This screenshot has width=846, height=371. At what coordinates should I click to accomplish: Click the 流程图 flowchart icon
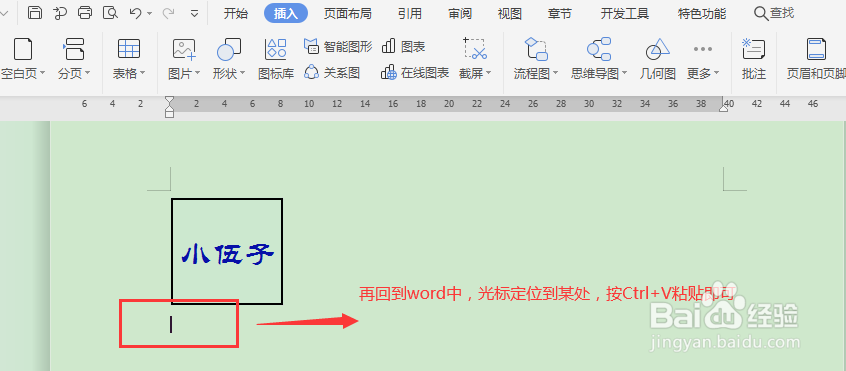pos(536,49)
